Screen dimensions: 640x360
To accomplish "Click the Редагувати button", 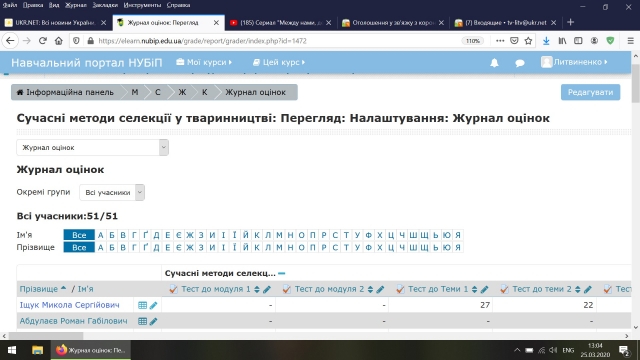I will coord(590,92).
